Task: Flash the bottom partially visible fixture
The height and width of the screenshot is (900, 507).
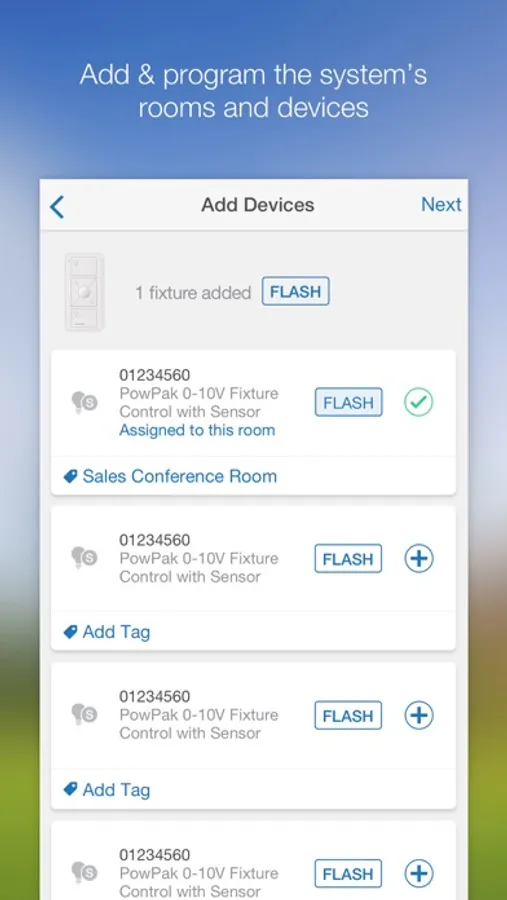Action: pyautogui.click(x=348, y=874)
